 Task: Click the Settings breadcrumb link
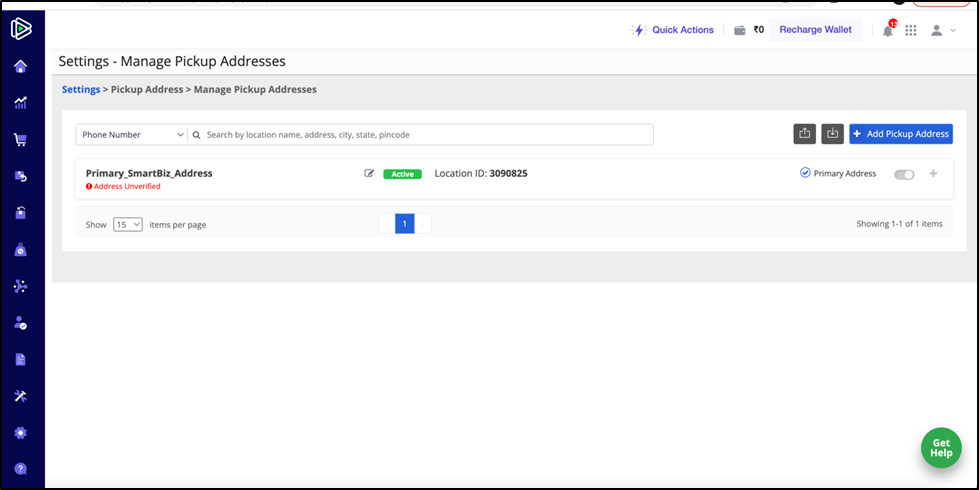point(81,90)
